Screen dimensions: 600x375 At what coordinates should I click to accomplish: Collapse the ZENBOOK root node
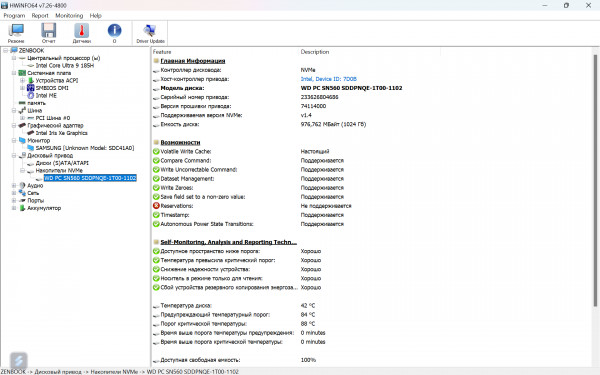[5, 51]
